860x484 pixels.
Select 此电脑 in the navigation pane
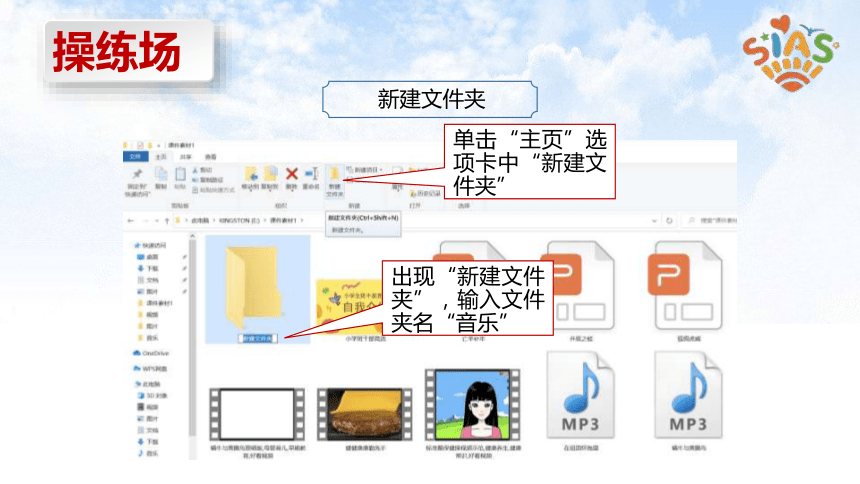(x=148, y=384)
